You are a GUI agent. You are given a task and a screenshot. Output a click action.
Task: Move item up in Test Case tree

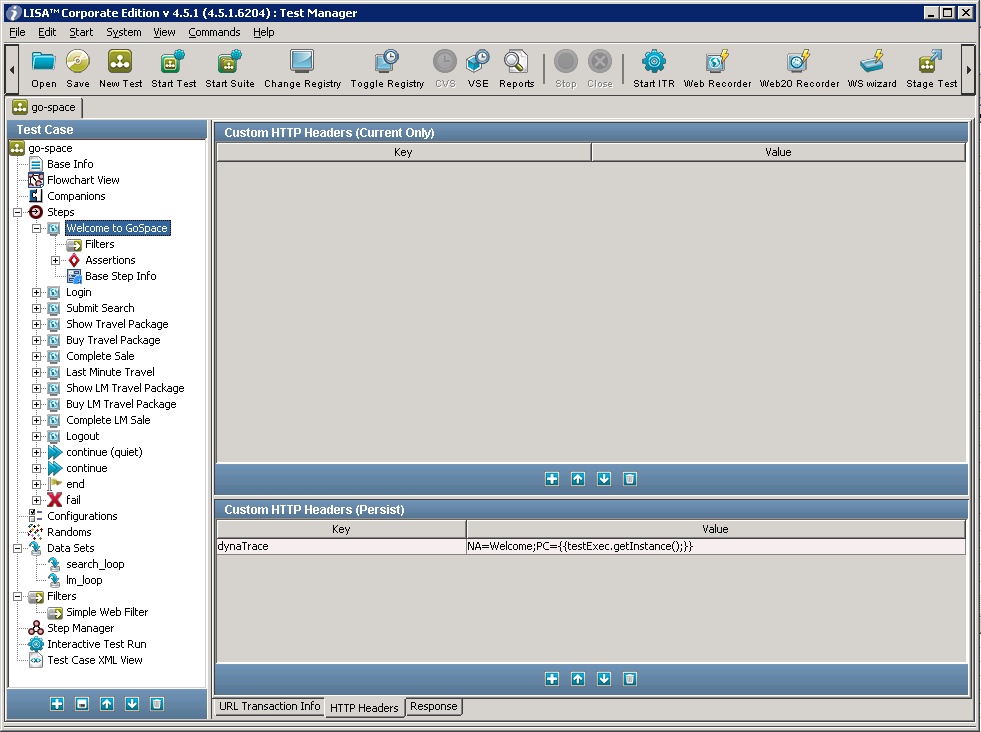(107, 704)
